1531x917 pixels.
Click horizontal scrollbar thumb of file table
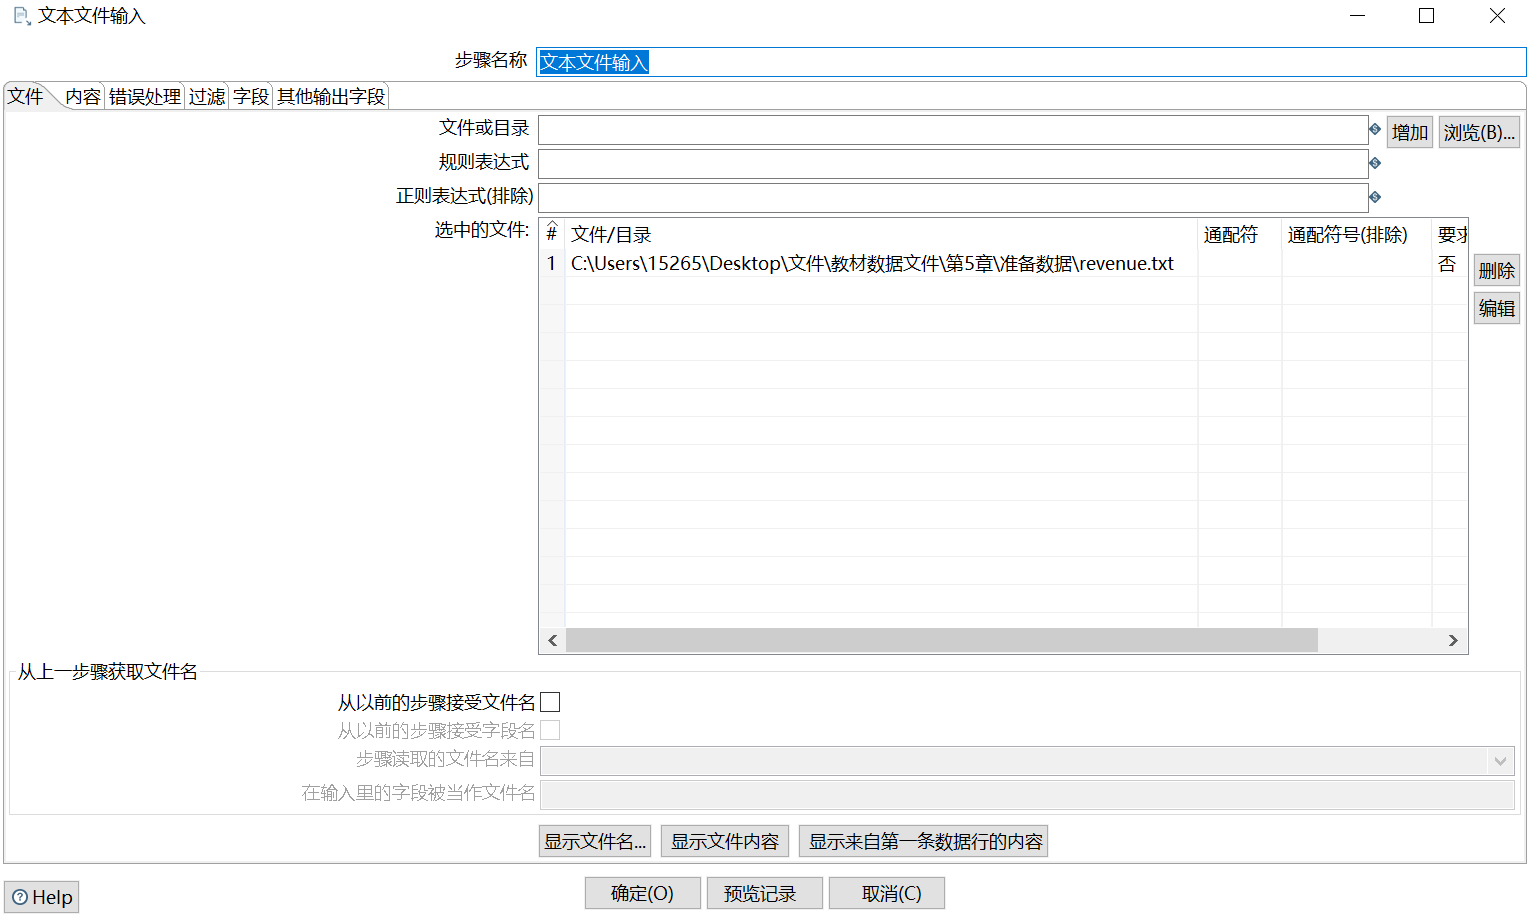click(x=942, y=640)
